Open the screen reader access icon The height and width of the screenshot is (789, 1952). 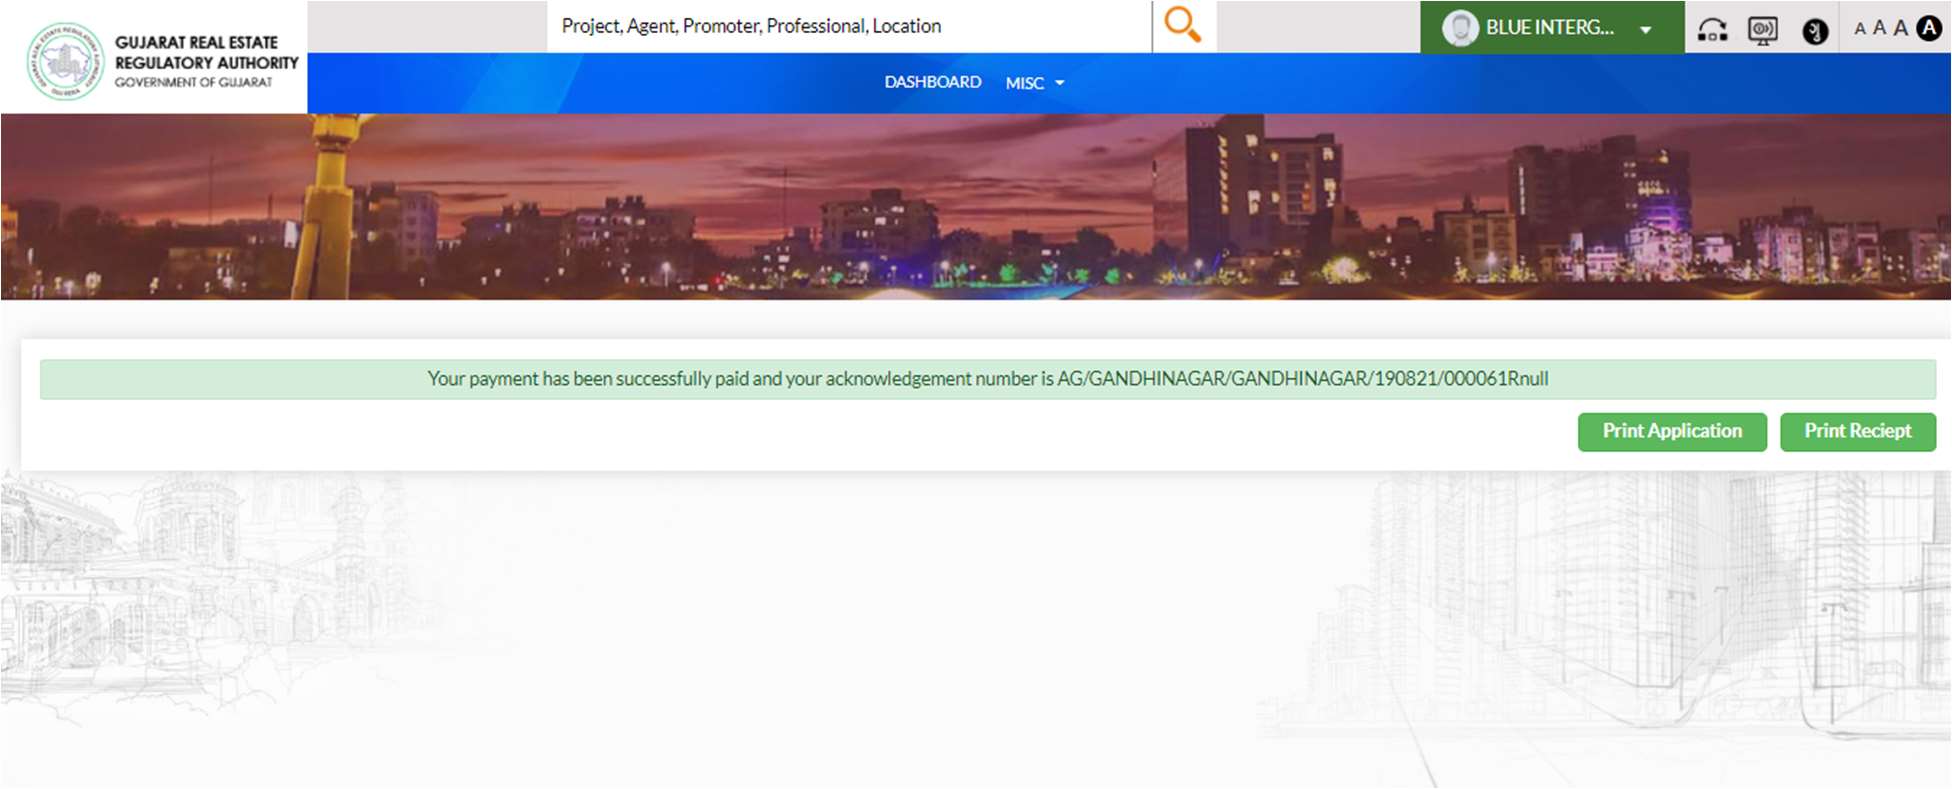click(1762, 30)
